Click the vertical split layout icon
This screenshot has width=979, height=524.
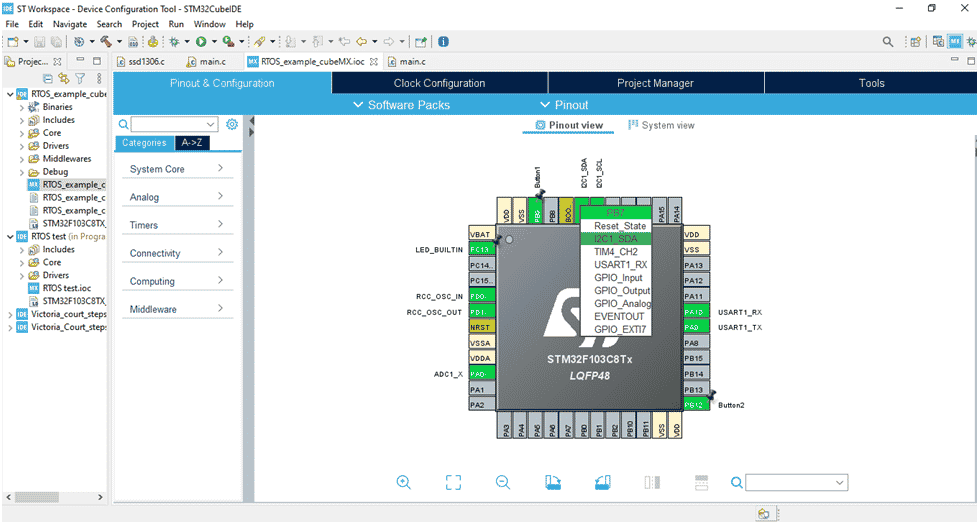pyautogui.click(x=652, y=482)
